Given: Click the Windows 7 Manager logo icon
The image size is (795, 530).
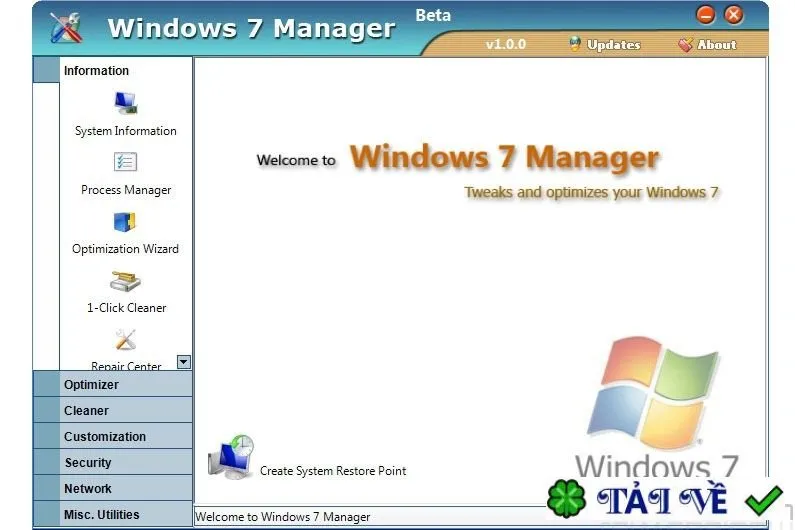Looking at the screenshot, I should coord(66,27).
